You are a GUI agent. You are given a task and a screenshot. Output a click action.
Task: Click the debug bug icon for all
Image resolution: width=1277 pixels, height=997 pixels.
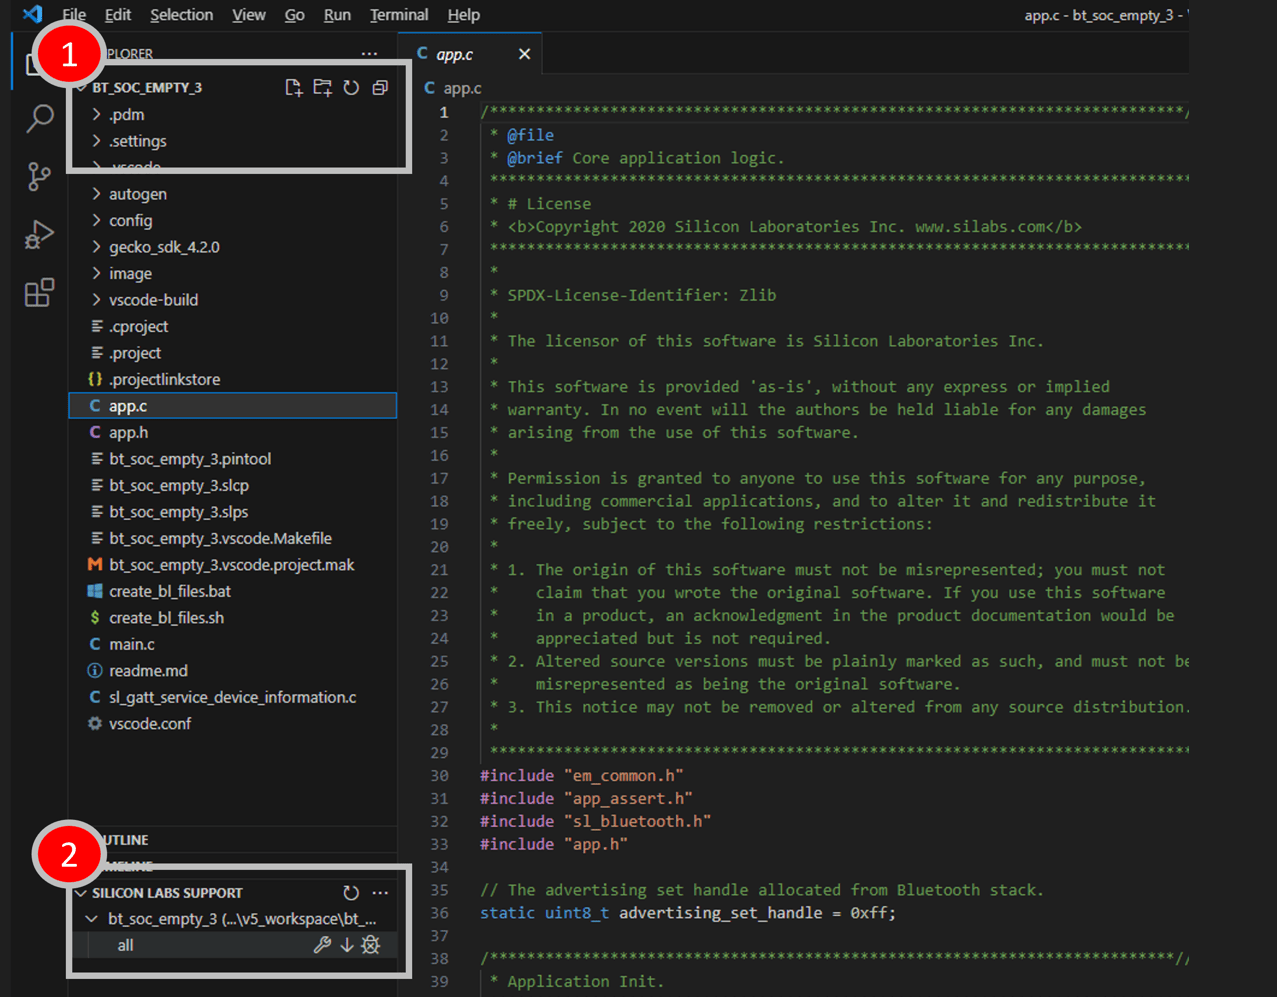(371, 945)
